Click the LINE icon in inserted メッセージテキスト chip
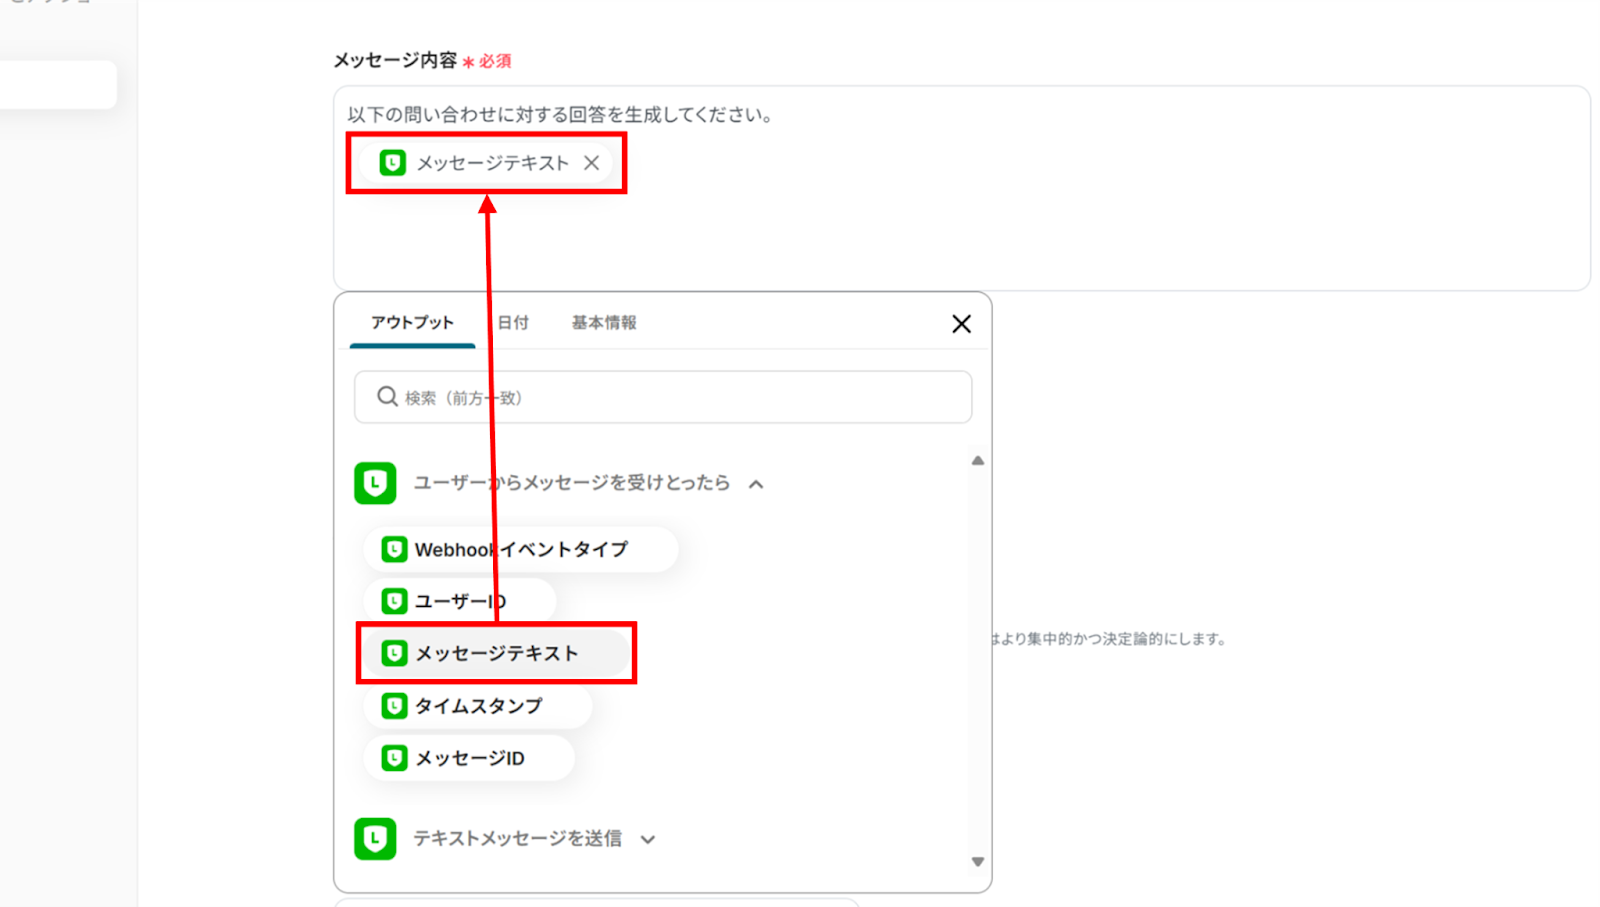This screenshot has height=907, width=1600. point(393,163)
